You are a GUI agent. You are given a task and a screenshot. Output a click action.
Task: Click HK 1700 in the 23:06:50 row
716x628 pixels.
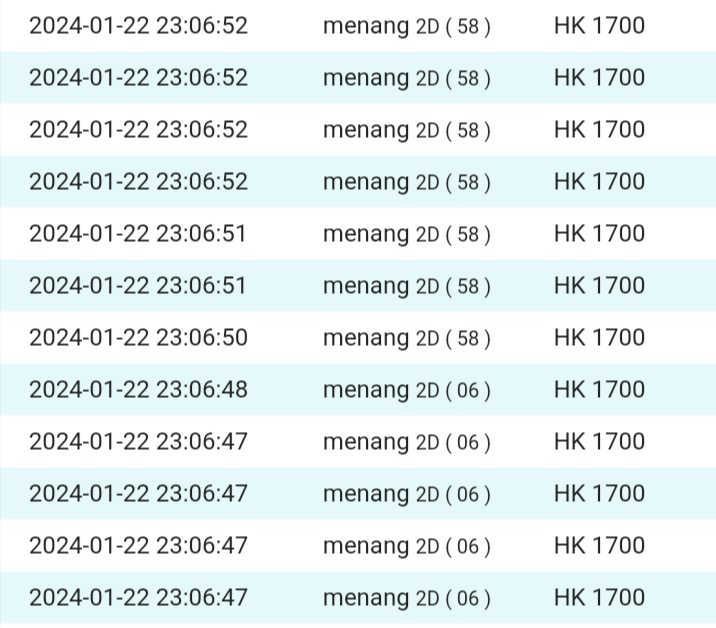pyautogui.click(x=599, y=338)
